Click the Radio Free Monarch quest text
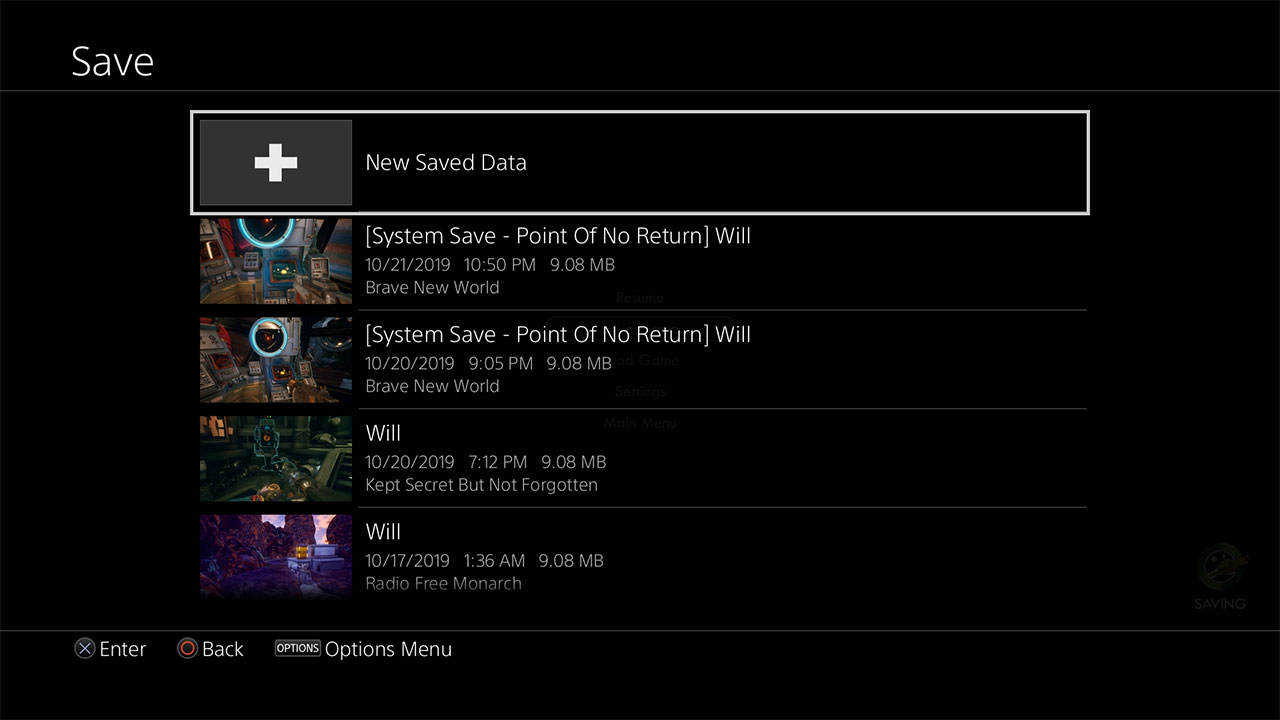The image size is (1280, 720). tap(443, 584)
